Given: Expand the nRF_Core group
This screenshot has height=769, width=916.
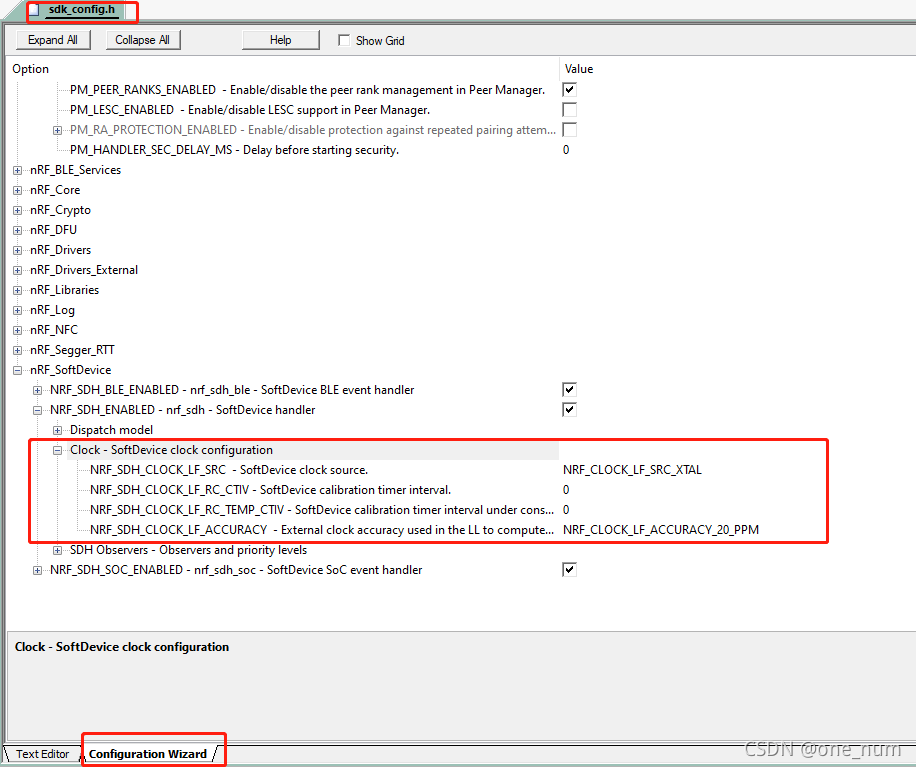Looking at the screenshot, I should click(18, 190).
